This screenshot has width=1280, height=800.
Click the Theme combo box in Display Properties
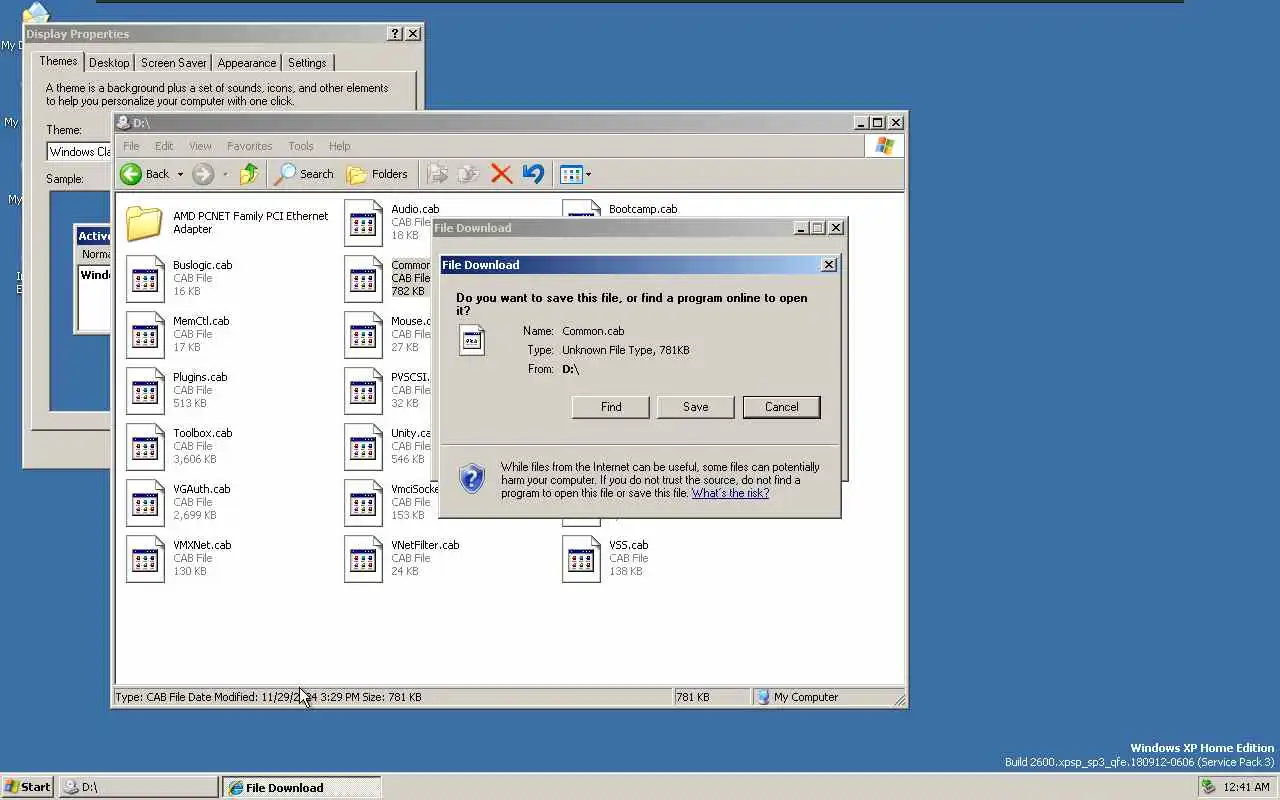[79, 152]
